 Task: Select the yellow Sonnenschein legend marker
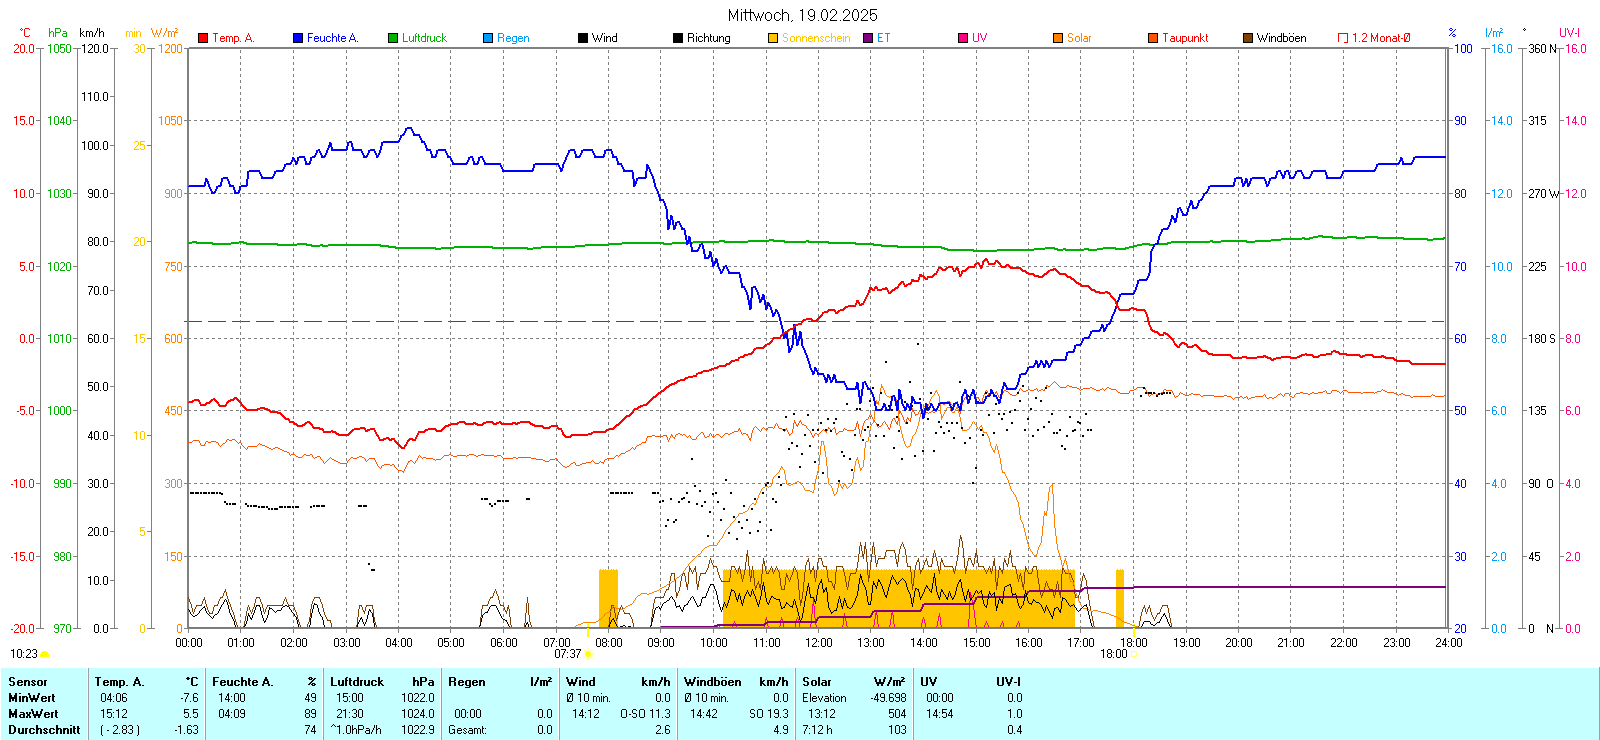[x=773, y=38]
